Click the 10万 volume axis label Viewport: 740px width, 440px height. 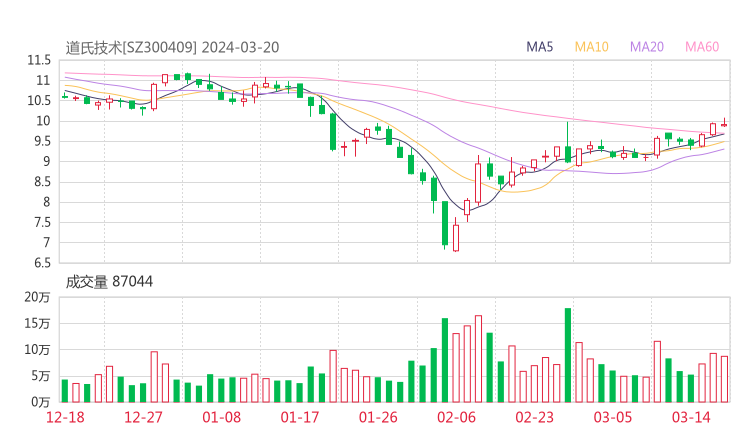[37, 350]
